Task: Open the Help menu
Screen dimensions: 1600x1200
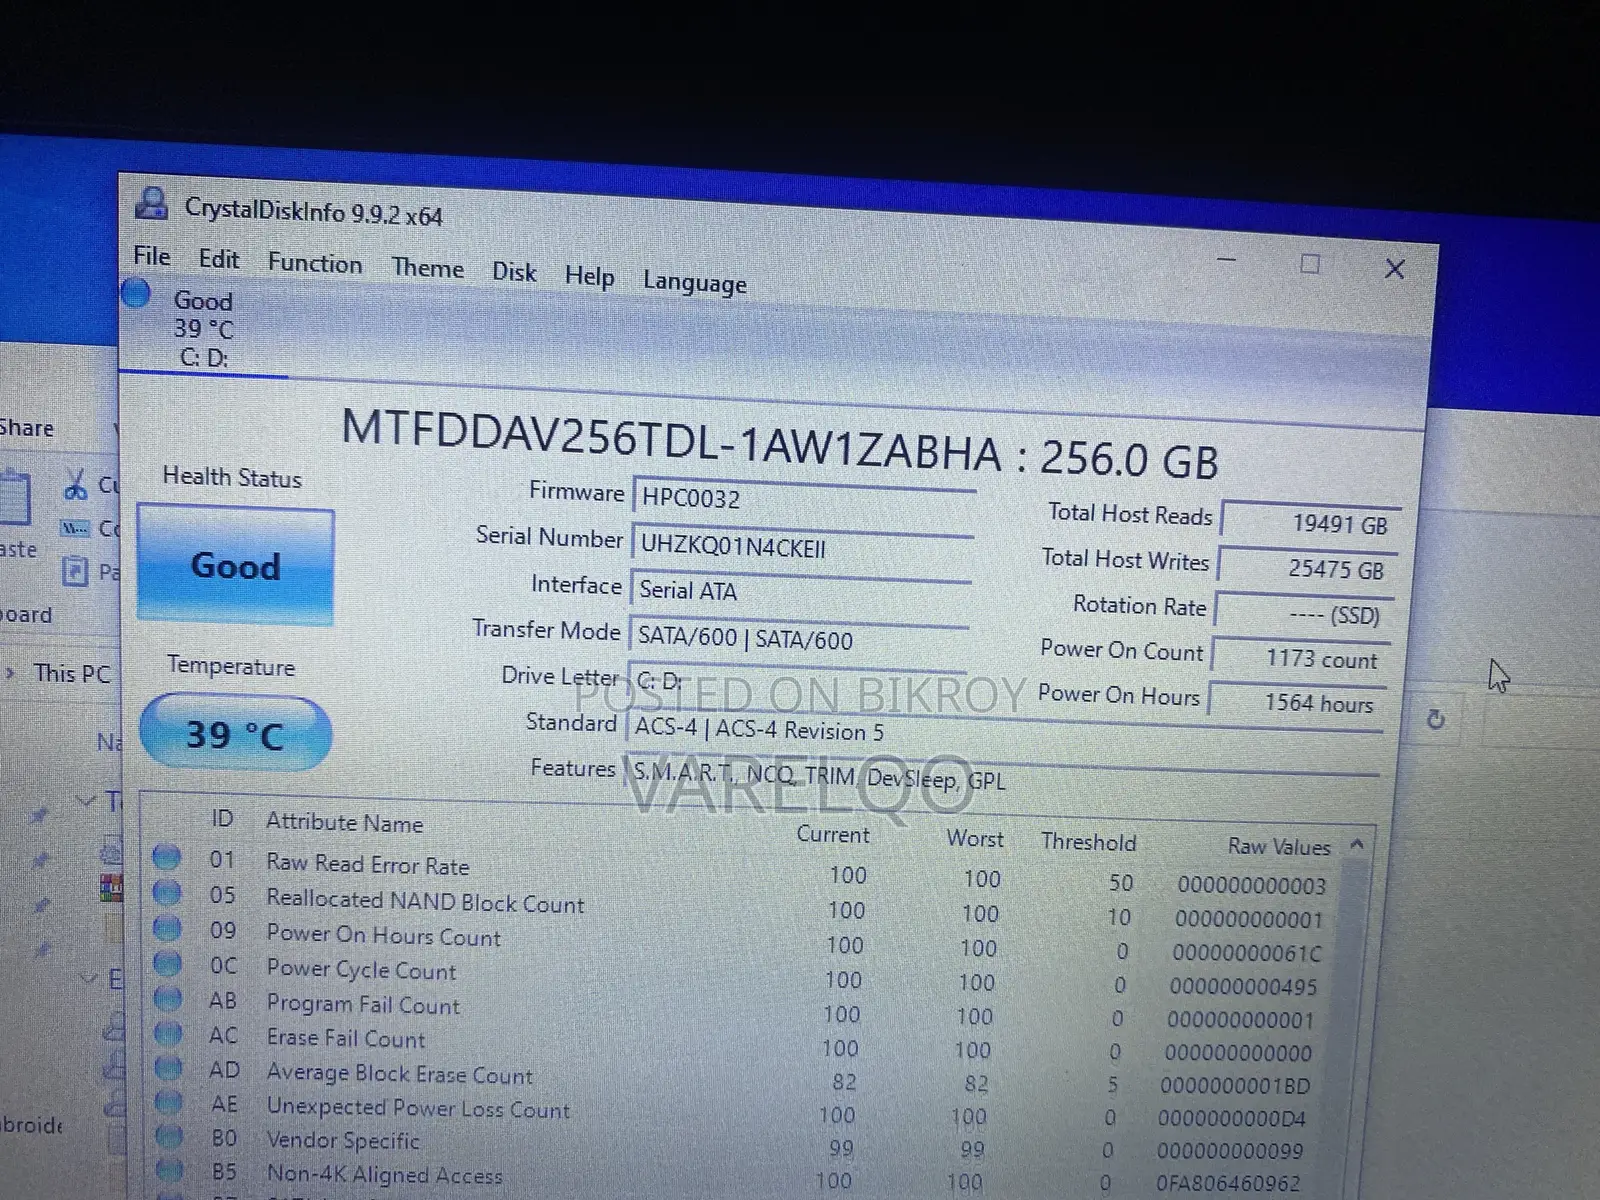Action: 590,276
